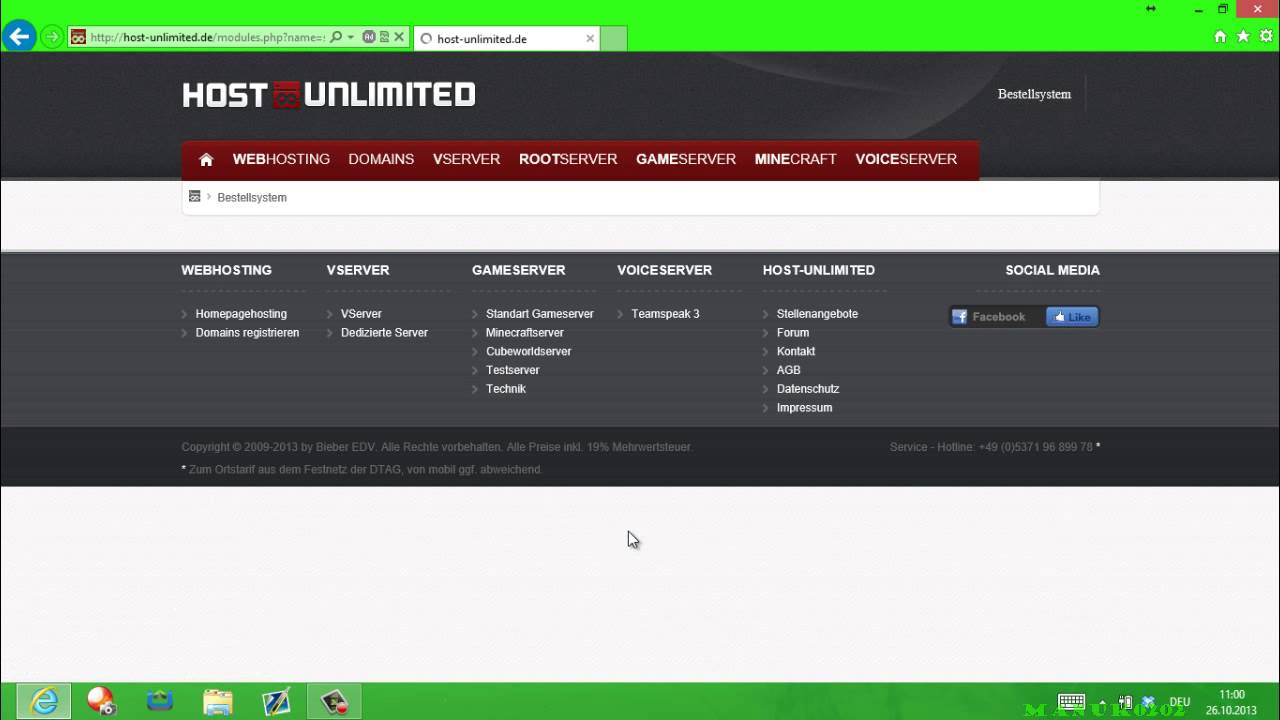Switch the DEU input language indicator
Screen dimensions: 1280x720
coord(1180,702)
